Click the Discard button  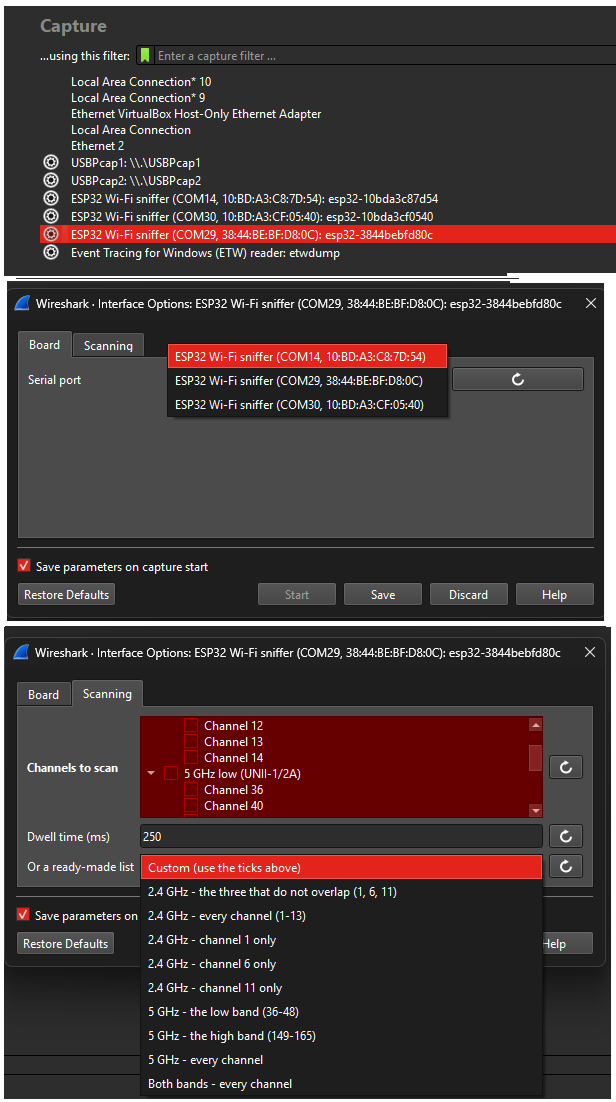point(468,595)
